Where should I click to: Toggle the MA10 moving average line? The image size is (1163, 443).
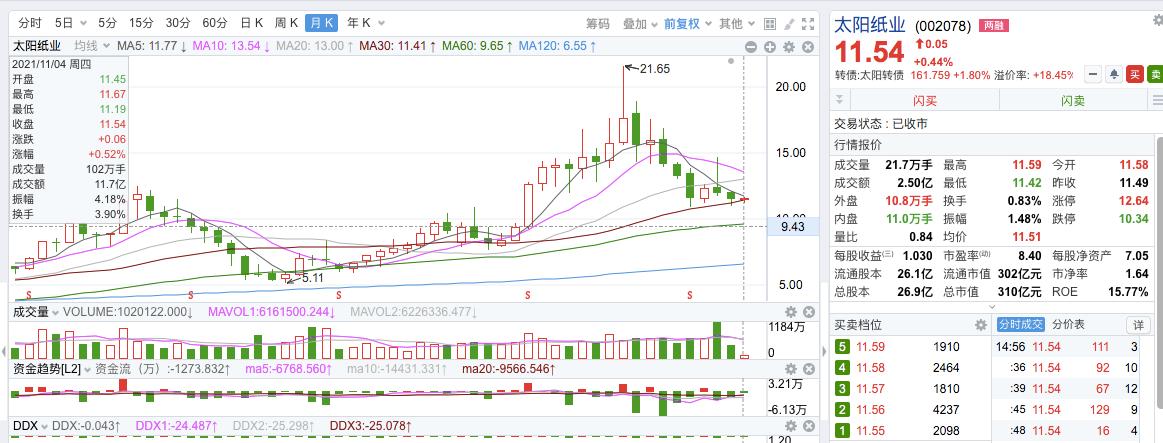point(231,46)
